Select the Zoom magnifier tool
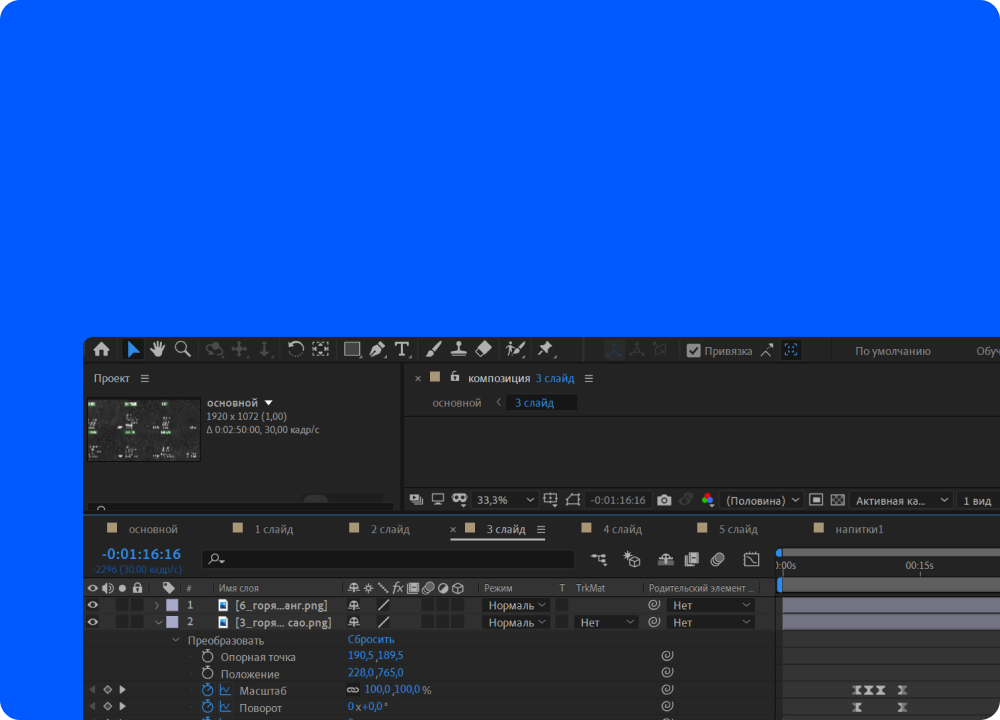Viewport: 1000px width, 720px height. (x=183, y=349)
